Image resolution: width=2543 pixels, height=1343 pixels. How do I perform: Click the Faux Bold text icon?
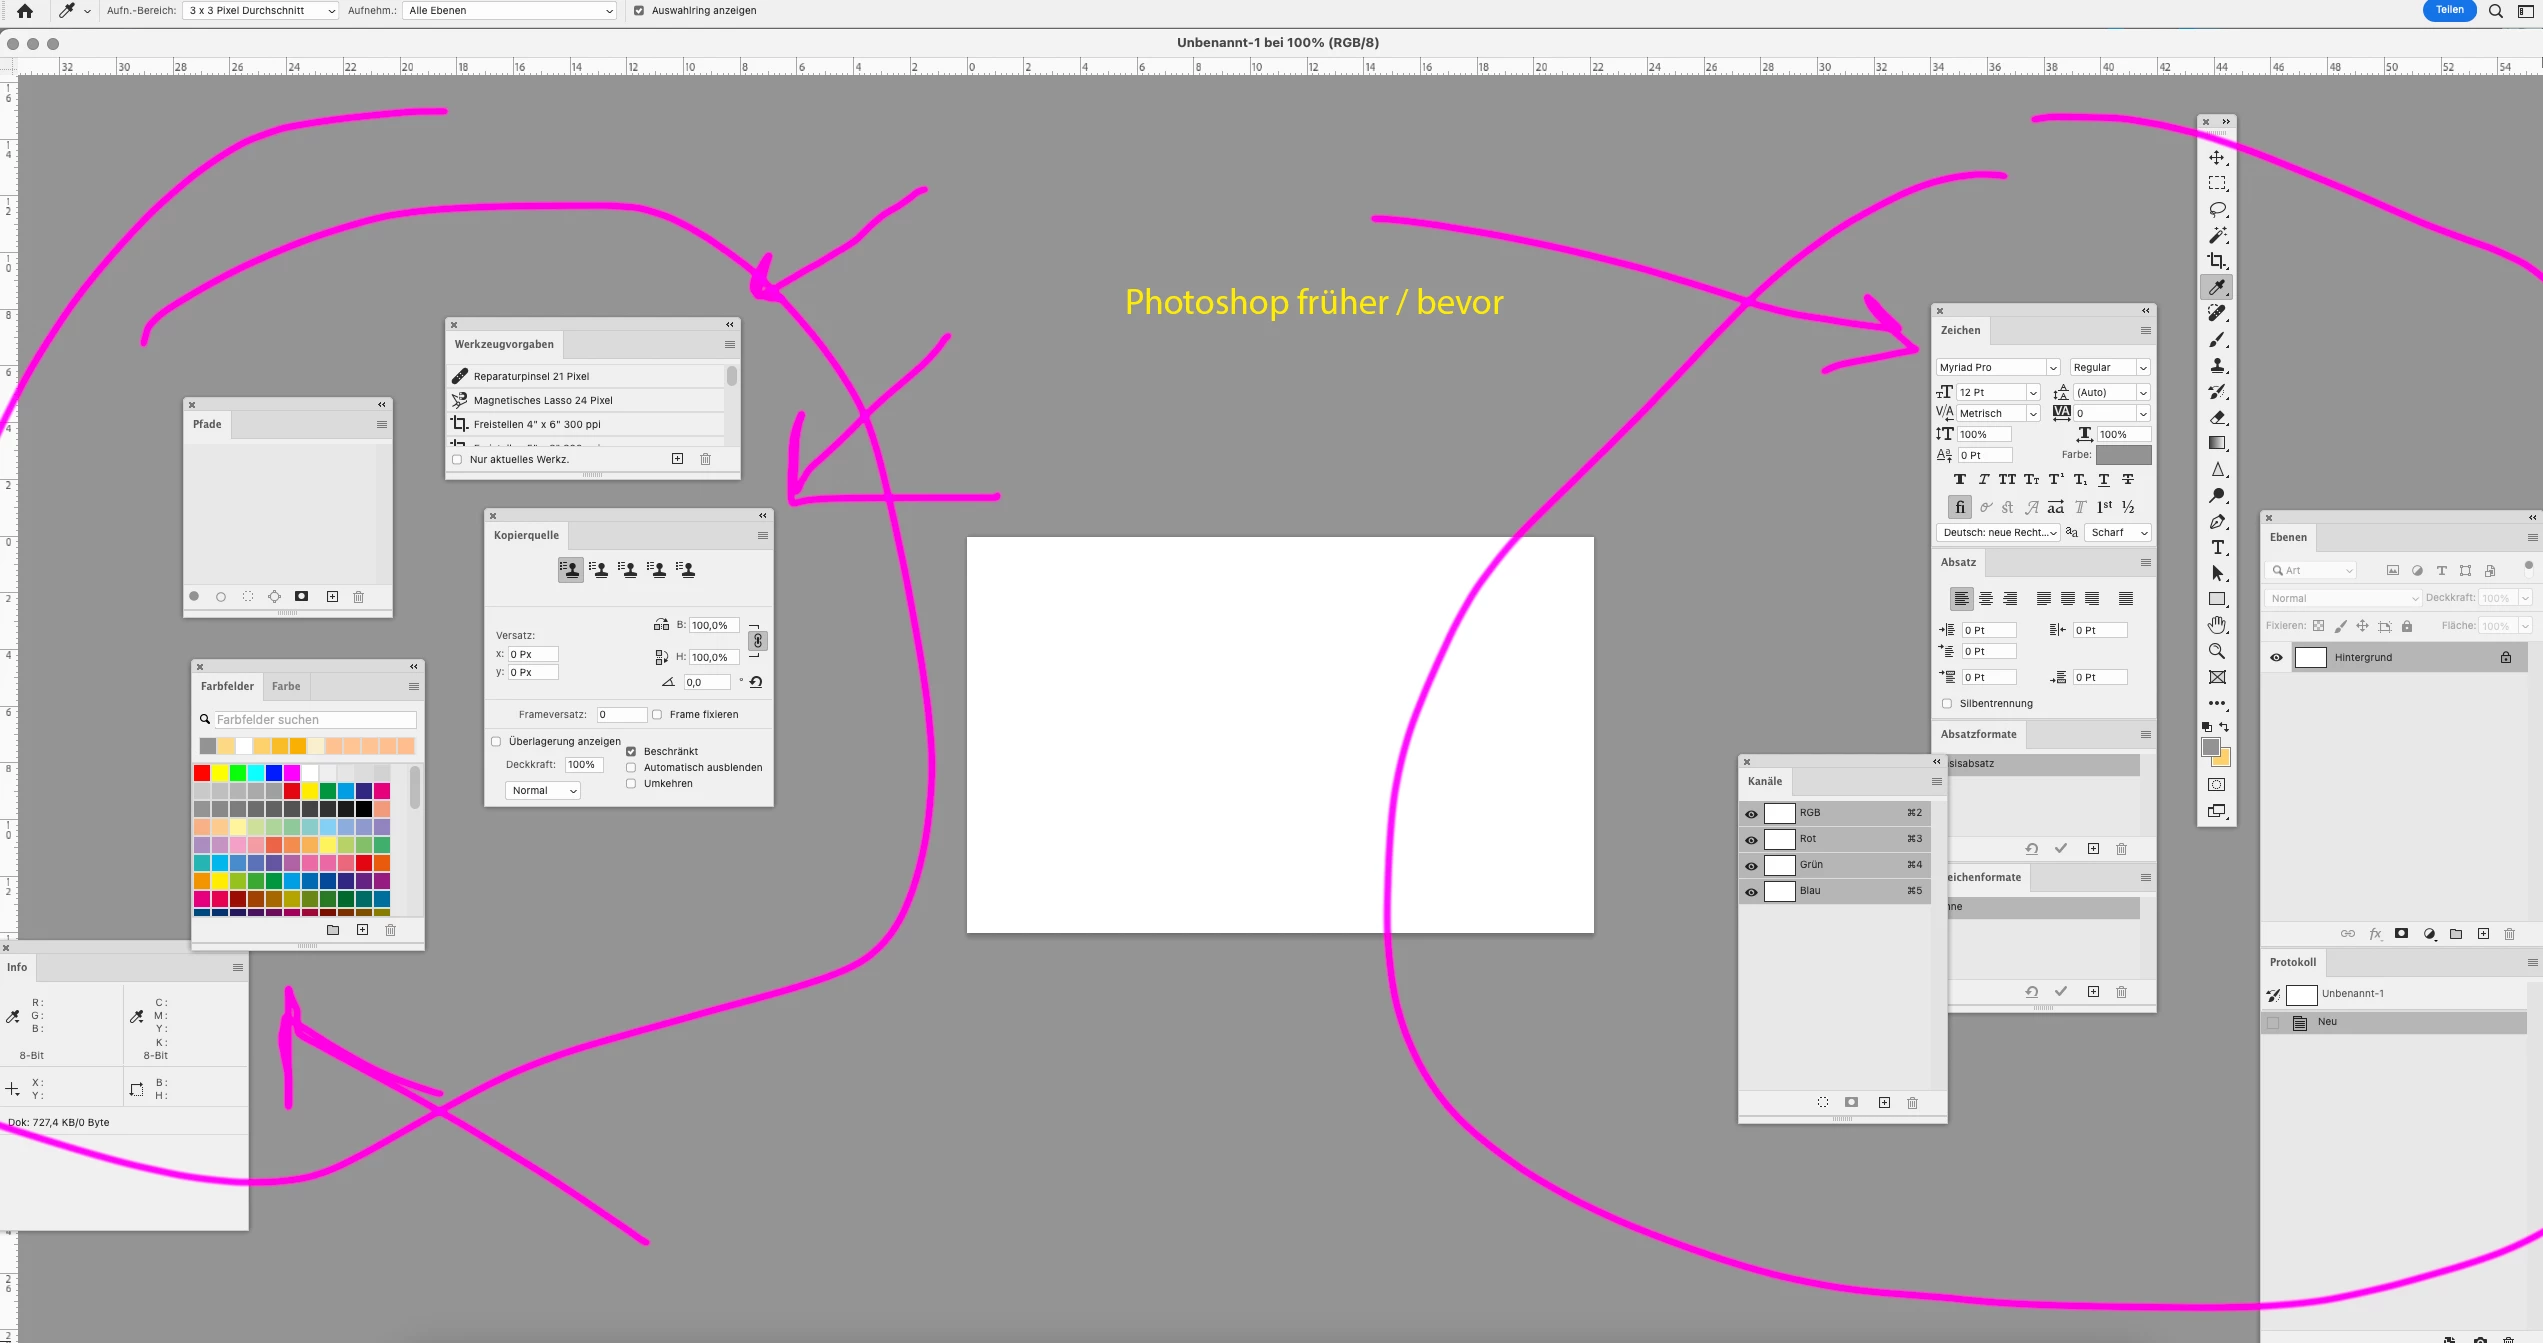pyautogui.click(x=1959, y=480)
